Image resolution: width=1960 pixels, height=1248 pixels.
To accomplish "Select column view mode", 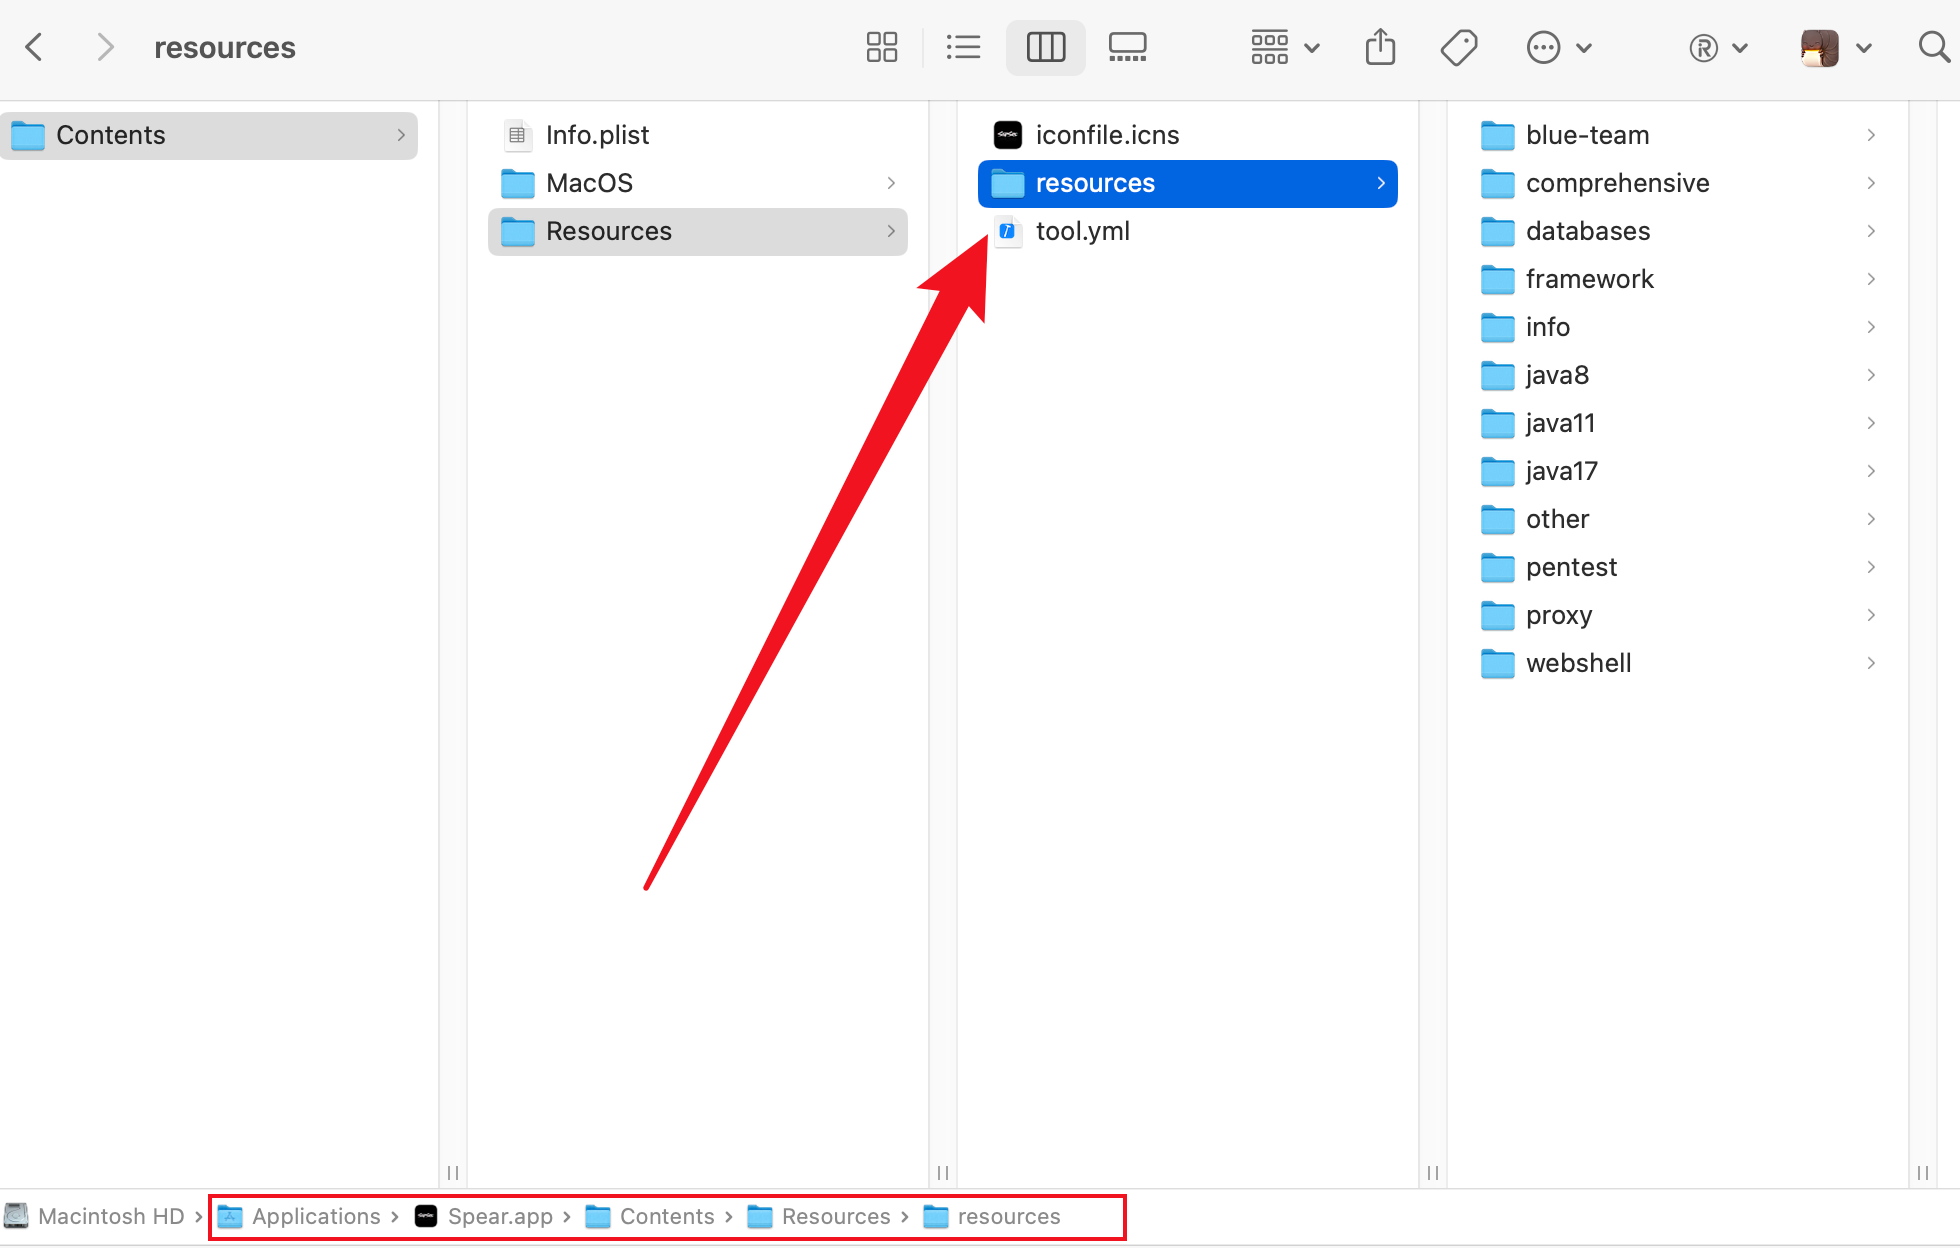I will point(1045,47).
